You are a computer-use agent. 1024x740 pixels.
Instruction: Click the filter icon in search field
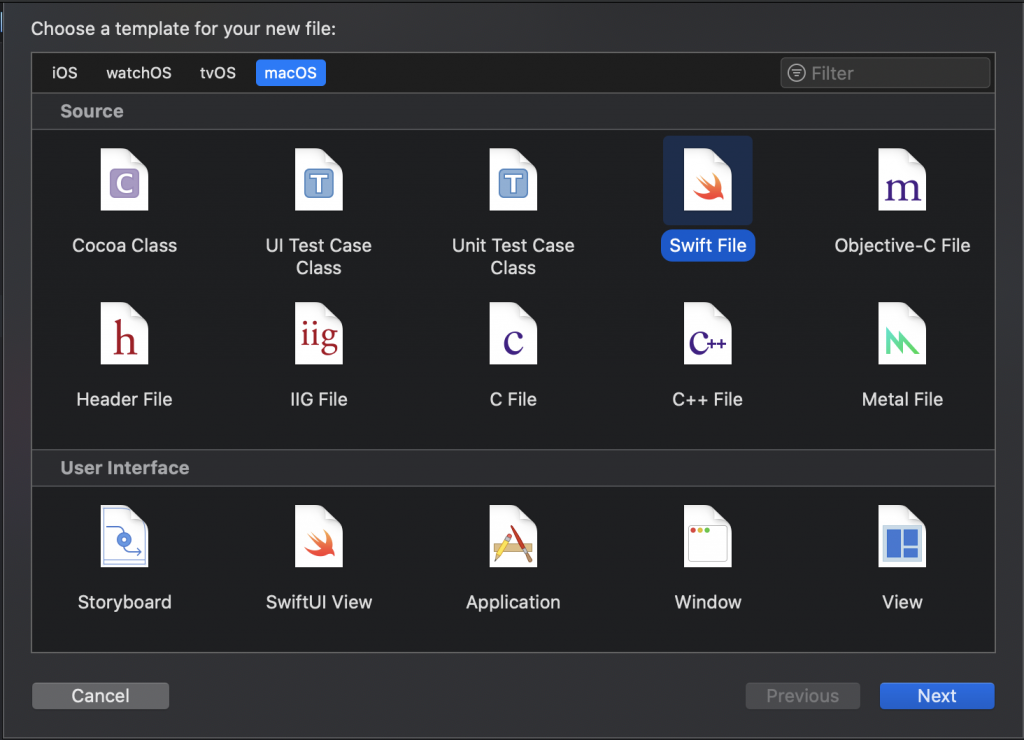(796, 72)
